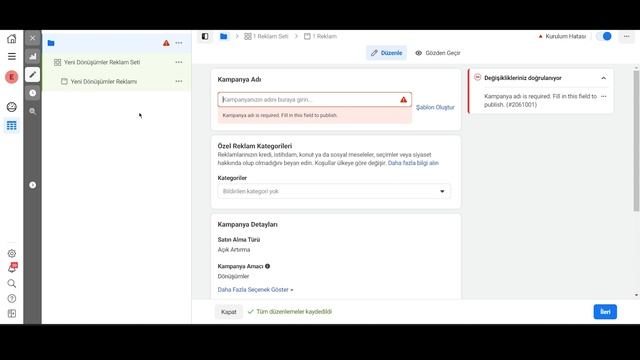Switch to the Düzenle tab
640x360 pixels.
click(x=386, y=53)
